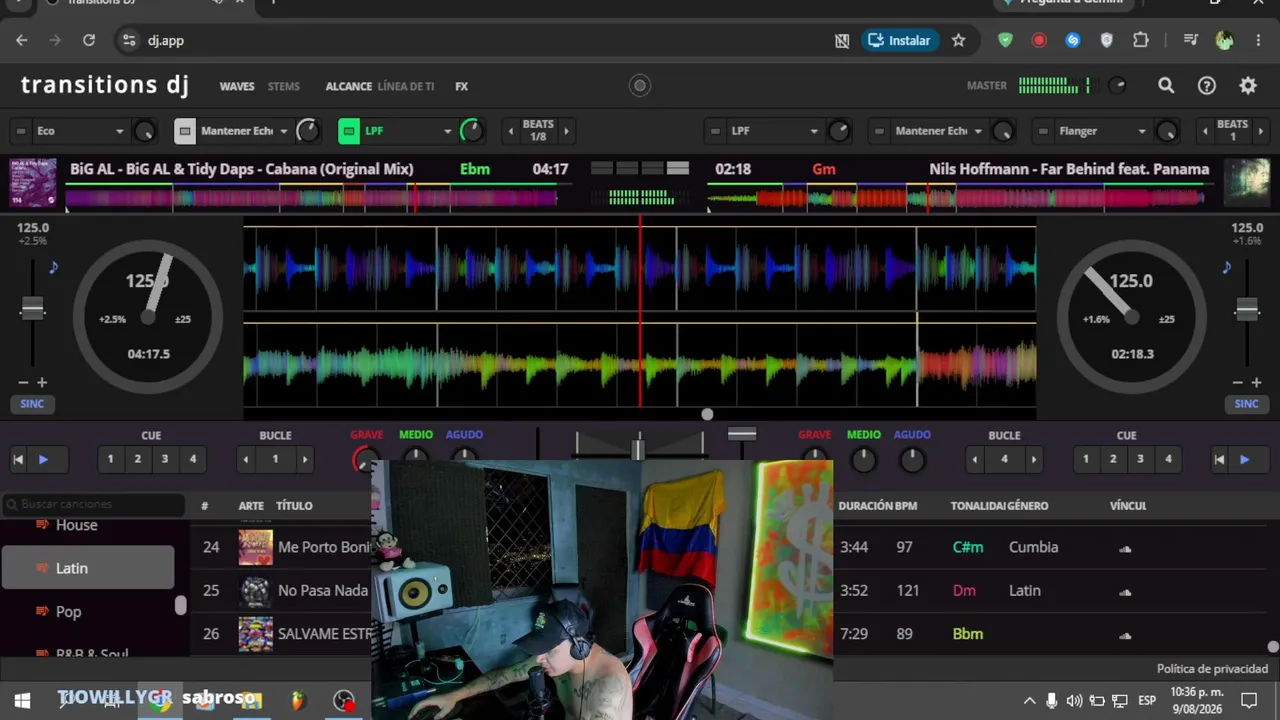The image size is (1280, 720).
Task: Toggle the right deck LPF effect on
Action: point(714,131)
